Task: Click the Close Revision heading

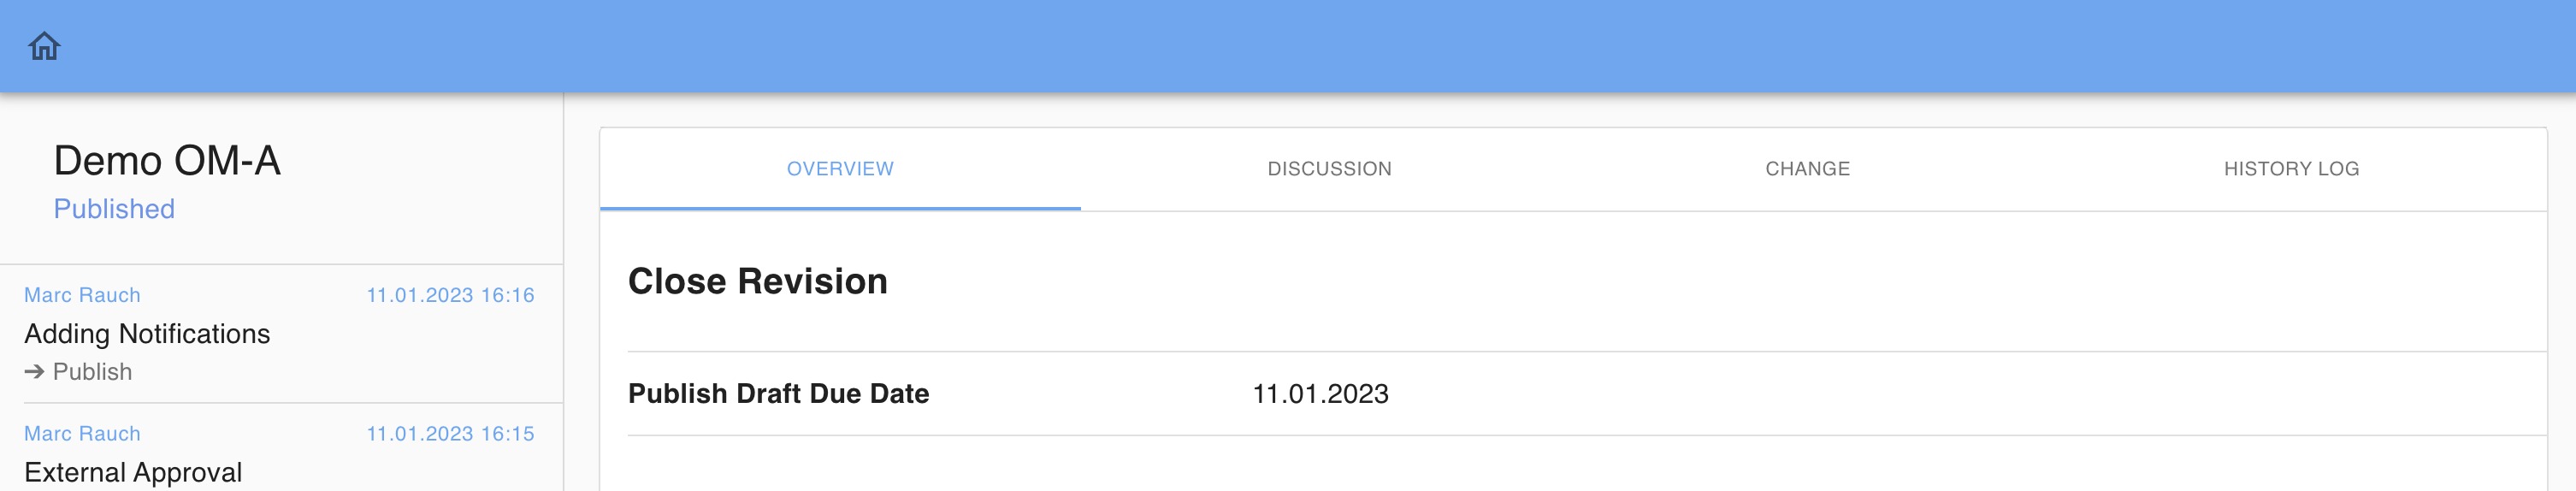Action: (757, 282)
